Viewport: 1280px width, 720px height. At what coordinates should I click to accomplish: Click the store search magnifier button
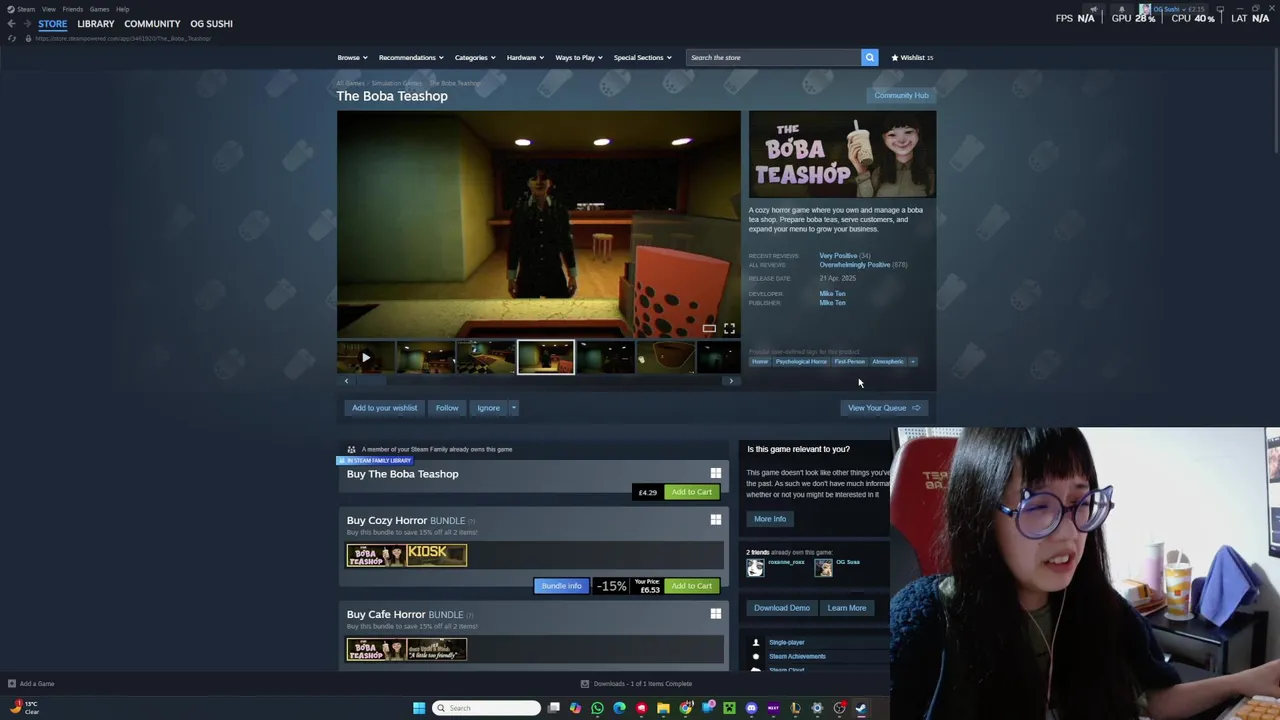point(869,57)
